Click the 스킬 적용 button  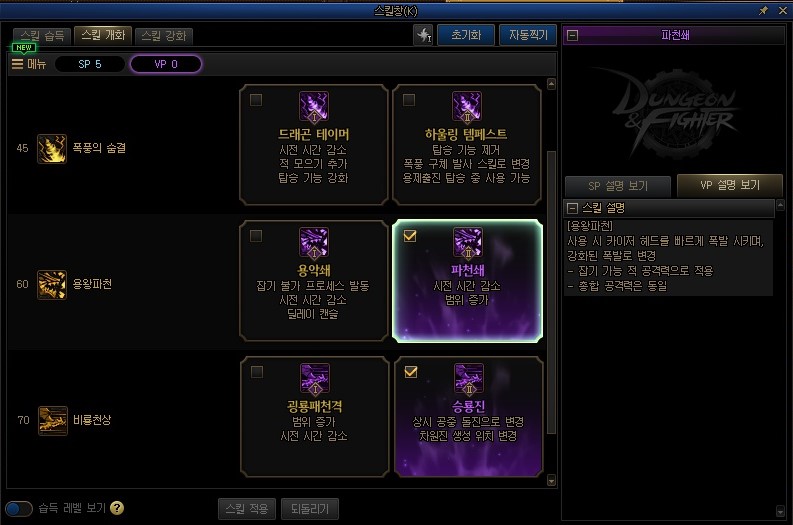tap(247, 508)
